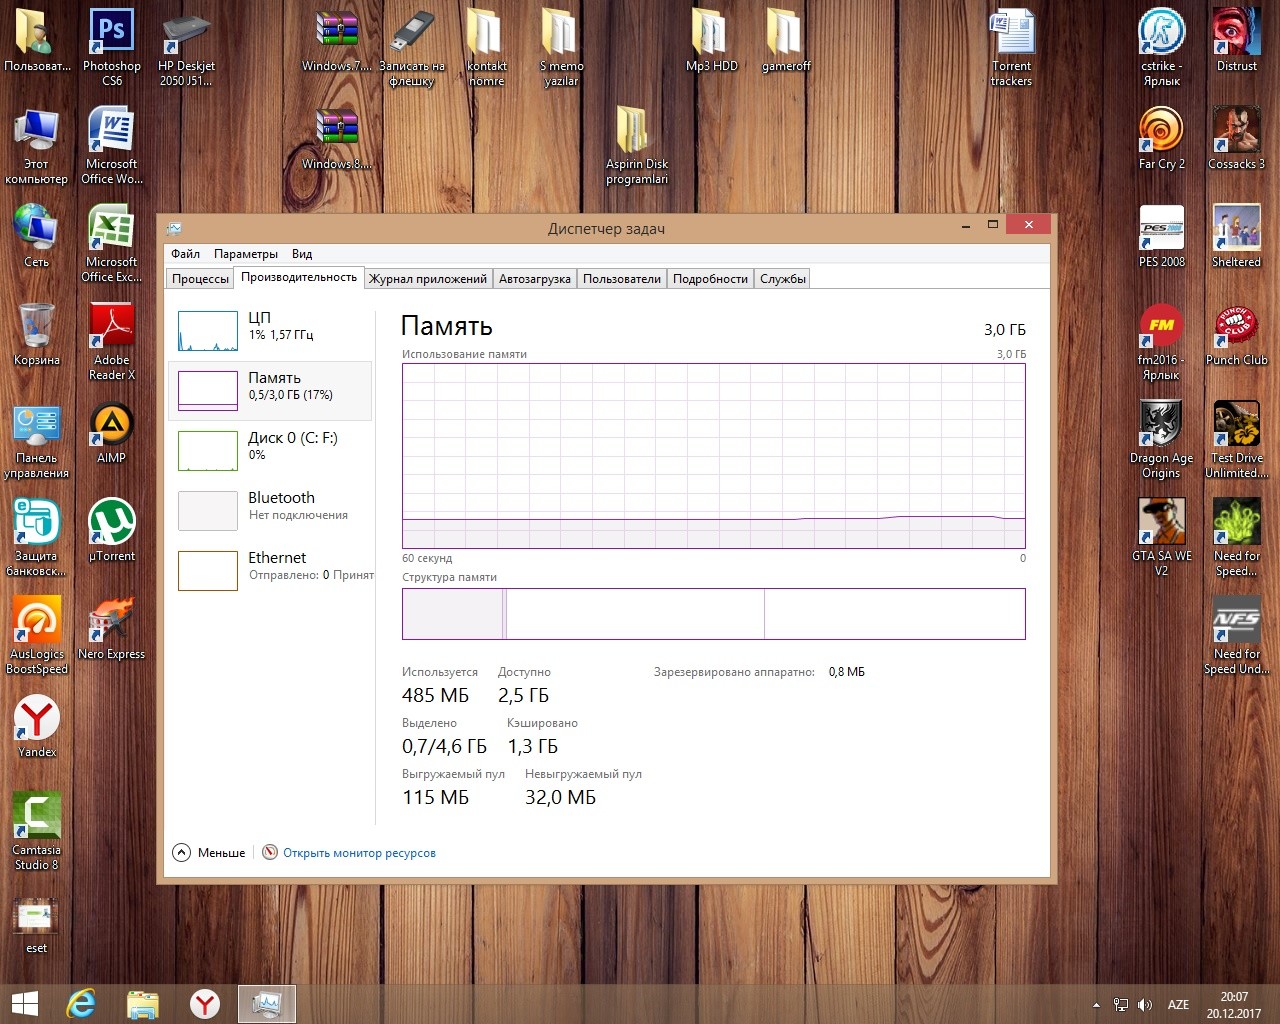
Task: Launch Adobe Reader X shortcut
Action: point(111,342)
